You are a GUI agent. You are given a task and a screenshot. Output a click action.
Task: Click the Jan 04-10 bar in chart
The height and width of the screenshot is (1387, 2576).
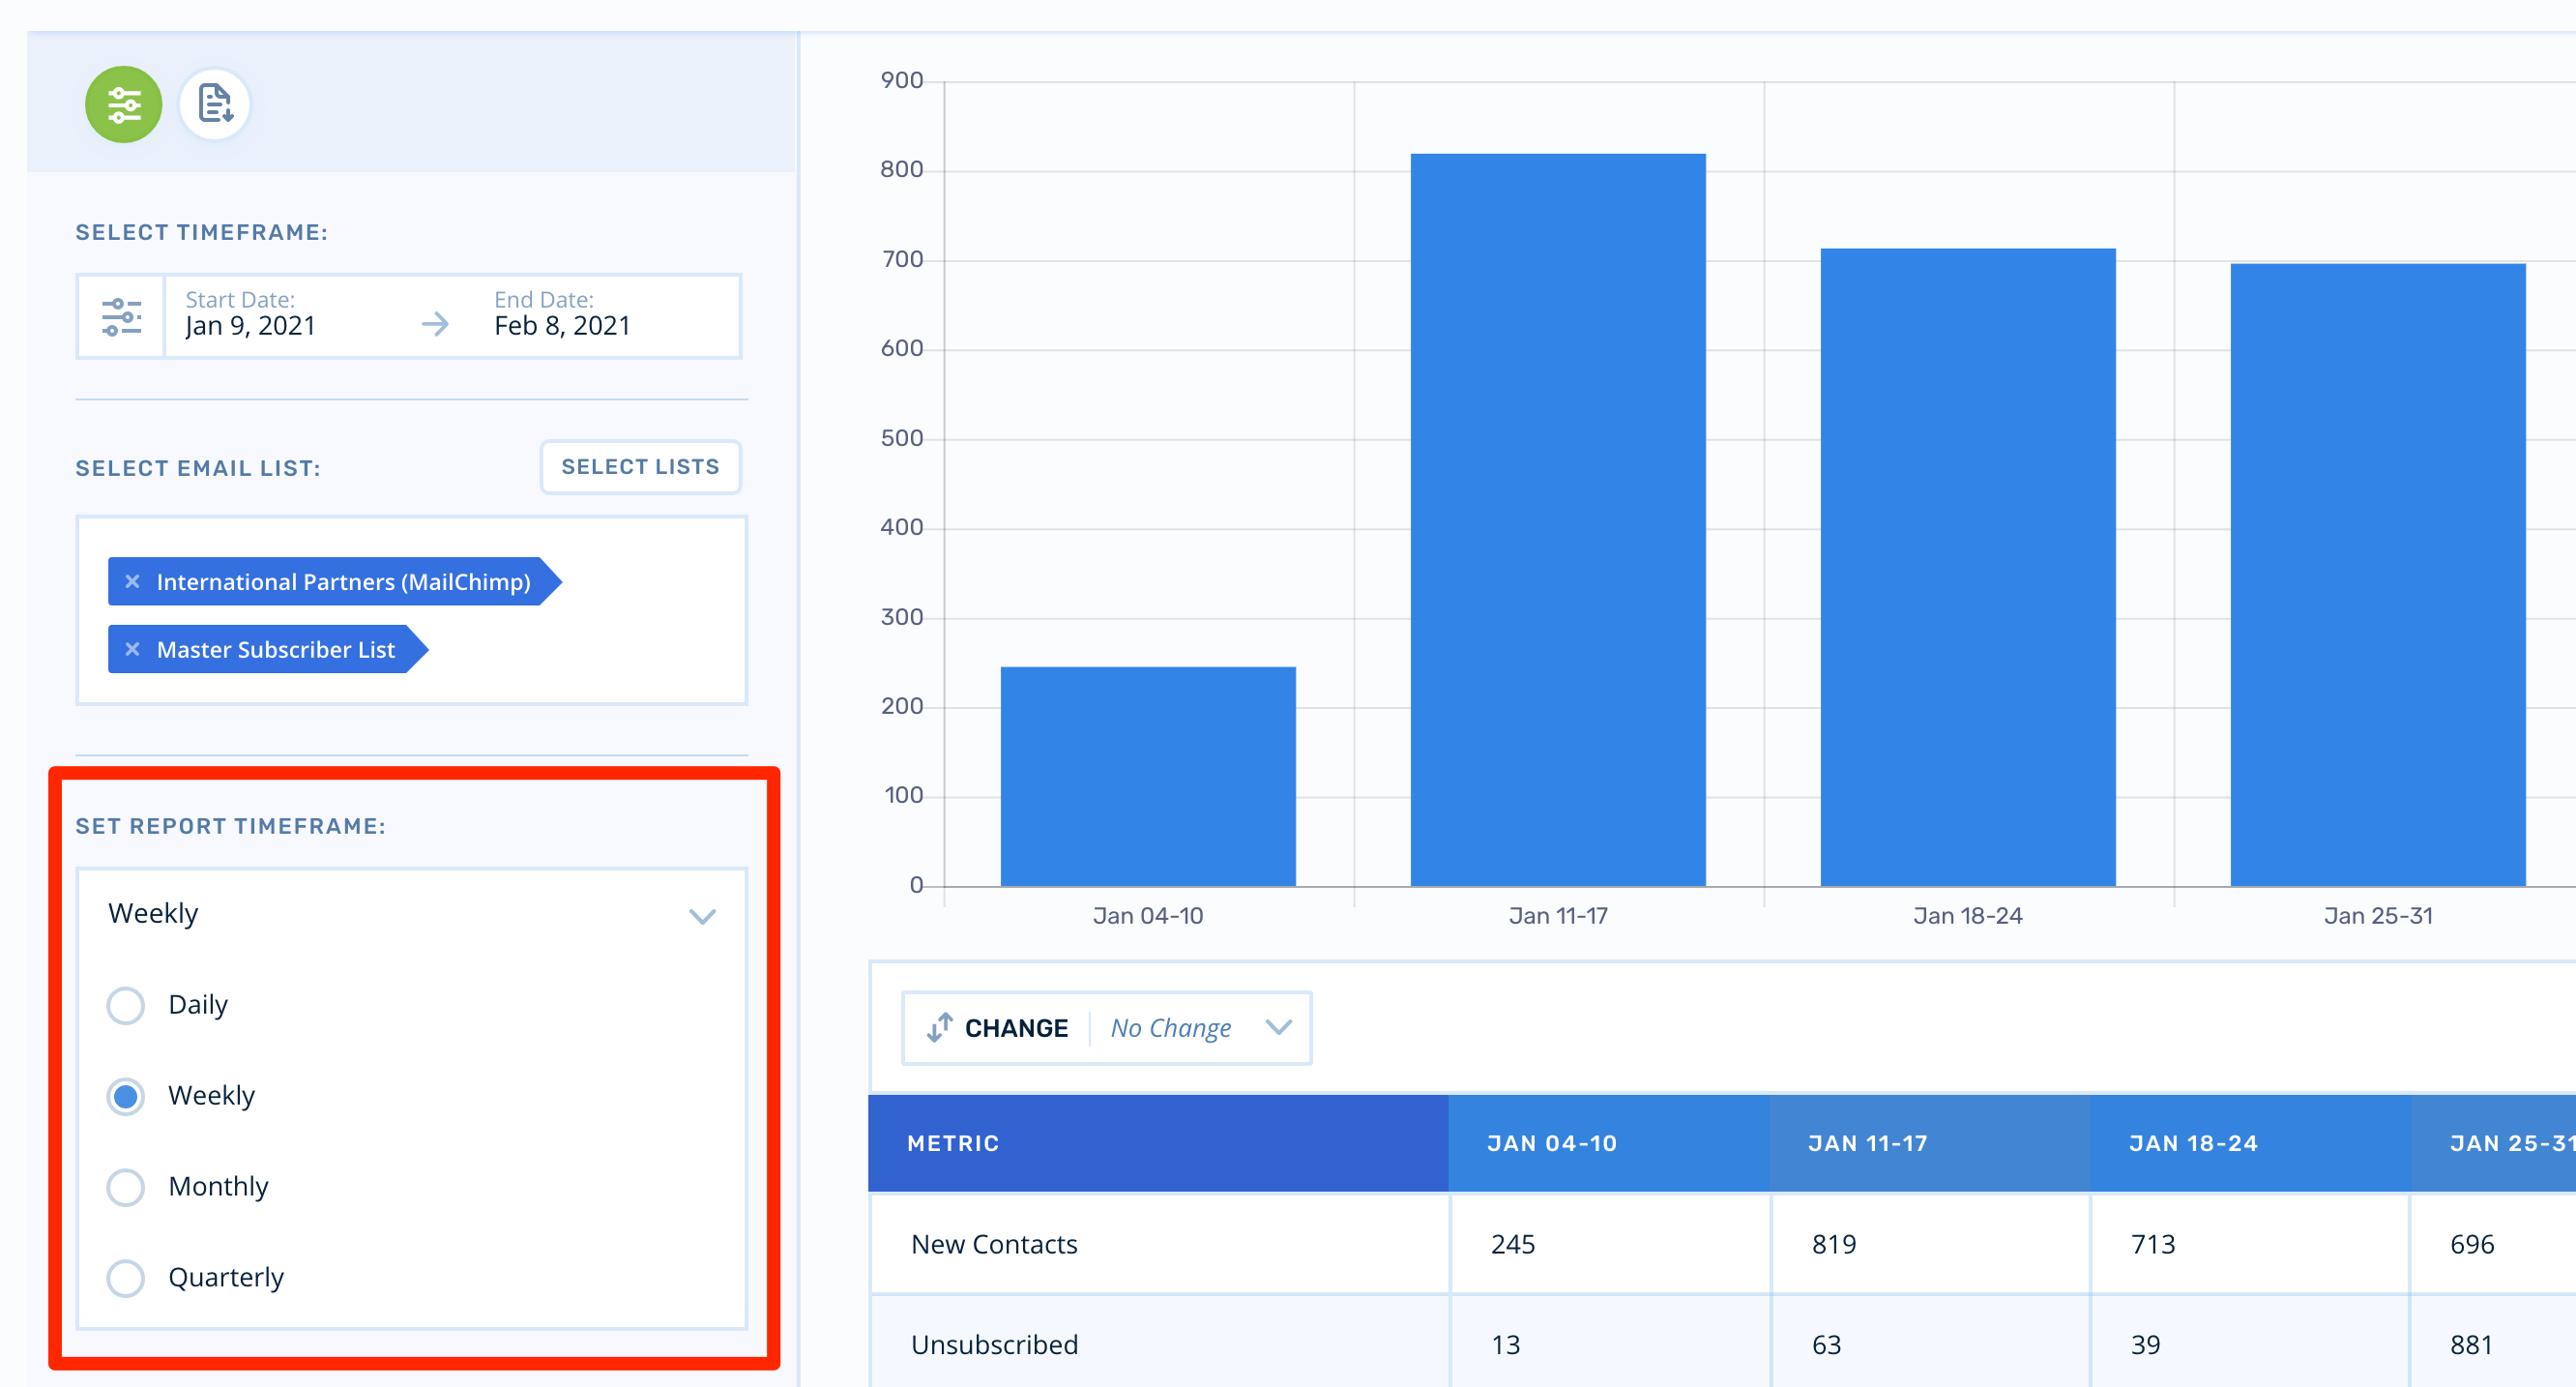(1147, 776)
